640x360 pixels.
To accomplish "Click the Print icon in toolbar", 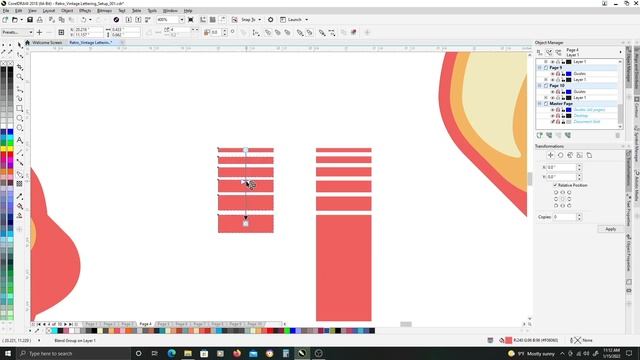I will 40,20.
